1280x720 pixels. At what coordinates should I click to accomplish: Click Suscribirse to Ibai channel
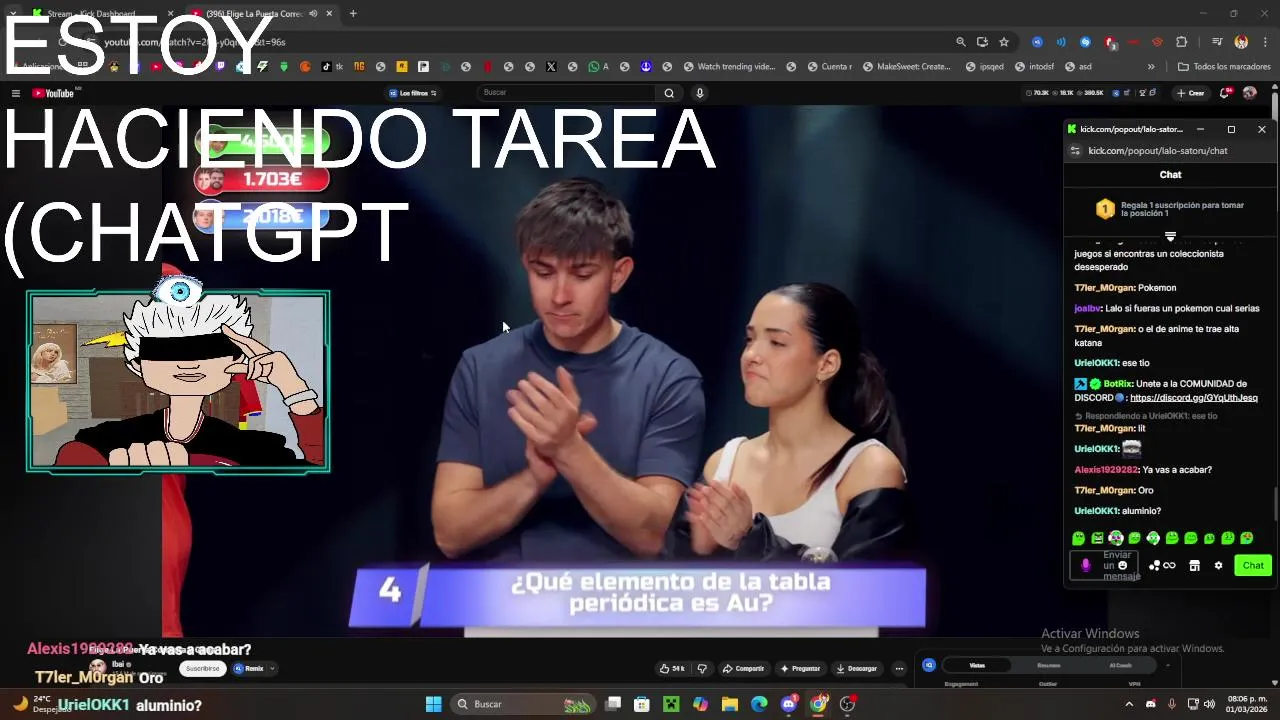pos(202,668)
